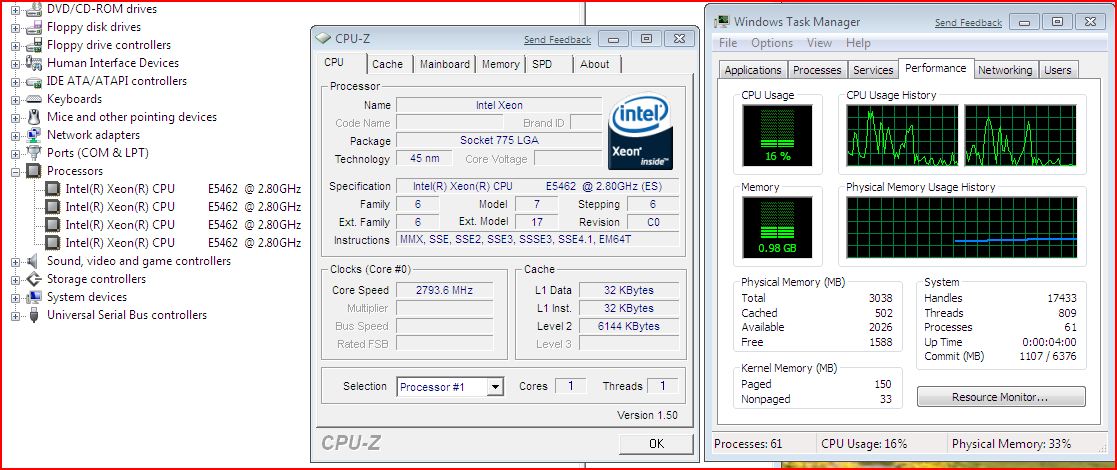
Task: Expand the Floppy disk drives node
Action: (x=16, y=27)
